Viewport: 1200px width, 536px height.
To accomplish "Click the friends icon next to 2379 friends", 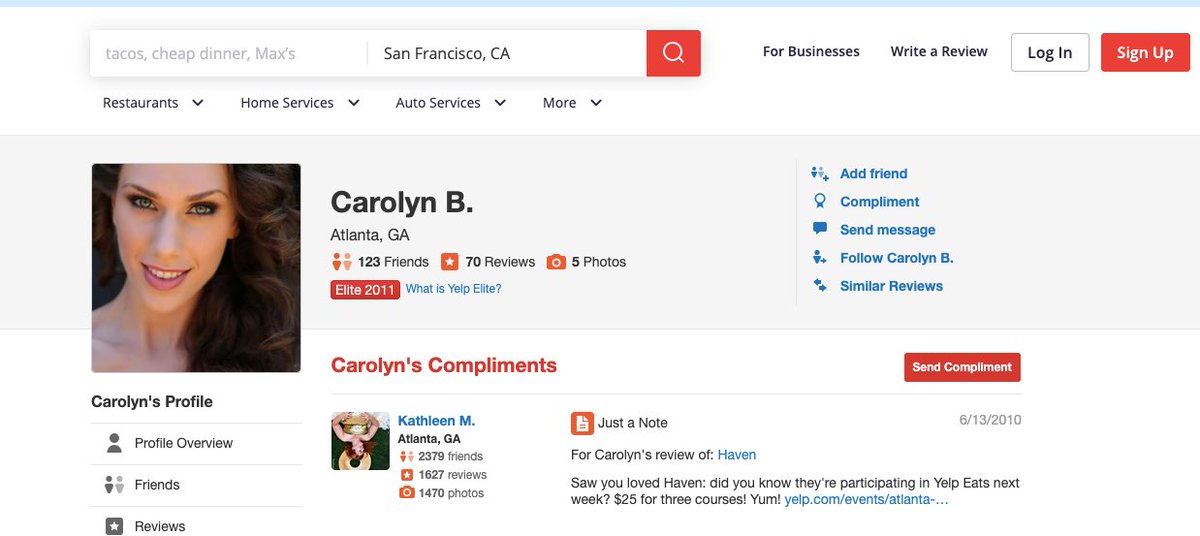I will click(407, 457).
